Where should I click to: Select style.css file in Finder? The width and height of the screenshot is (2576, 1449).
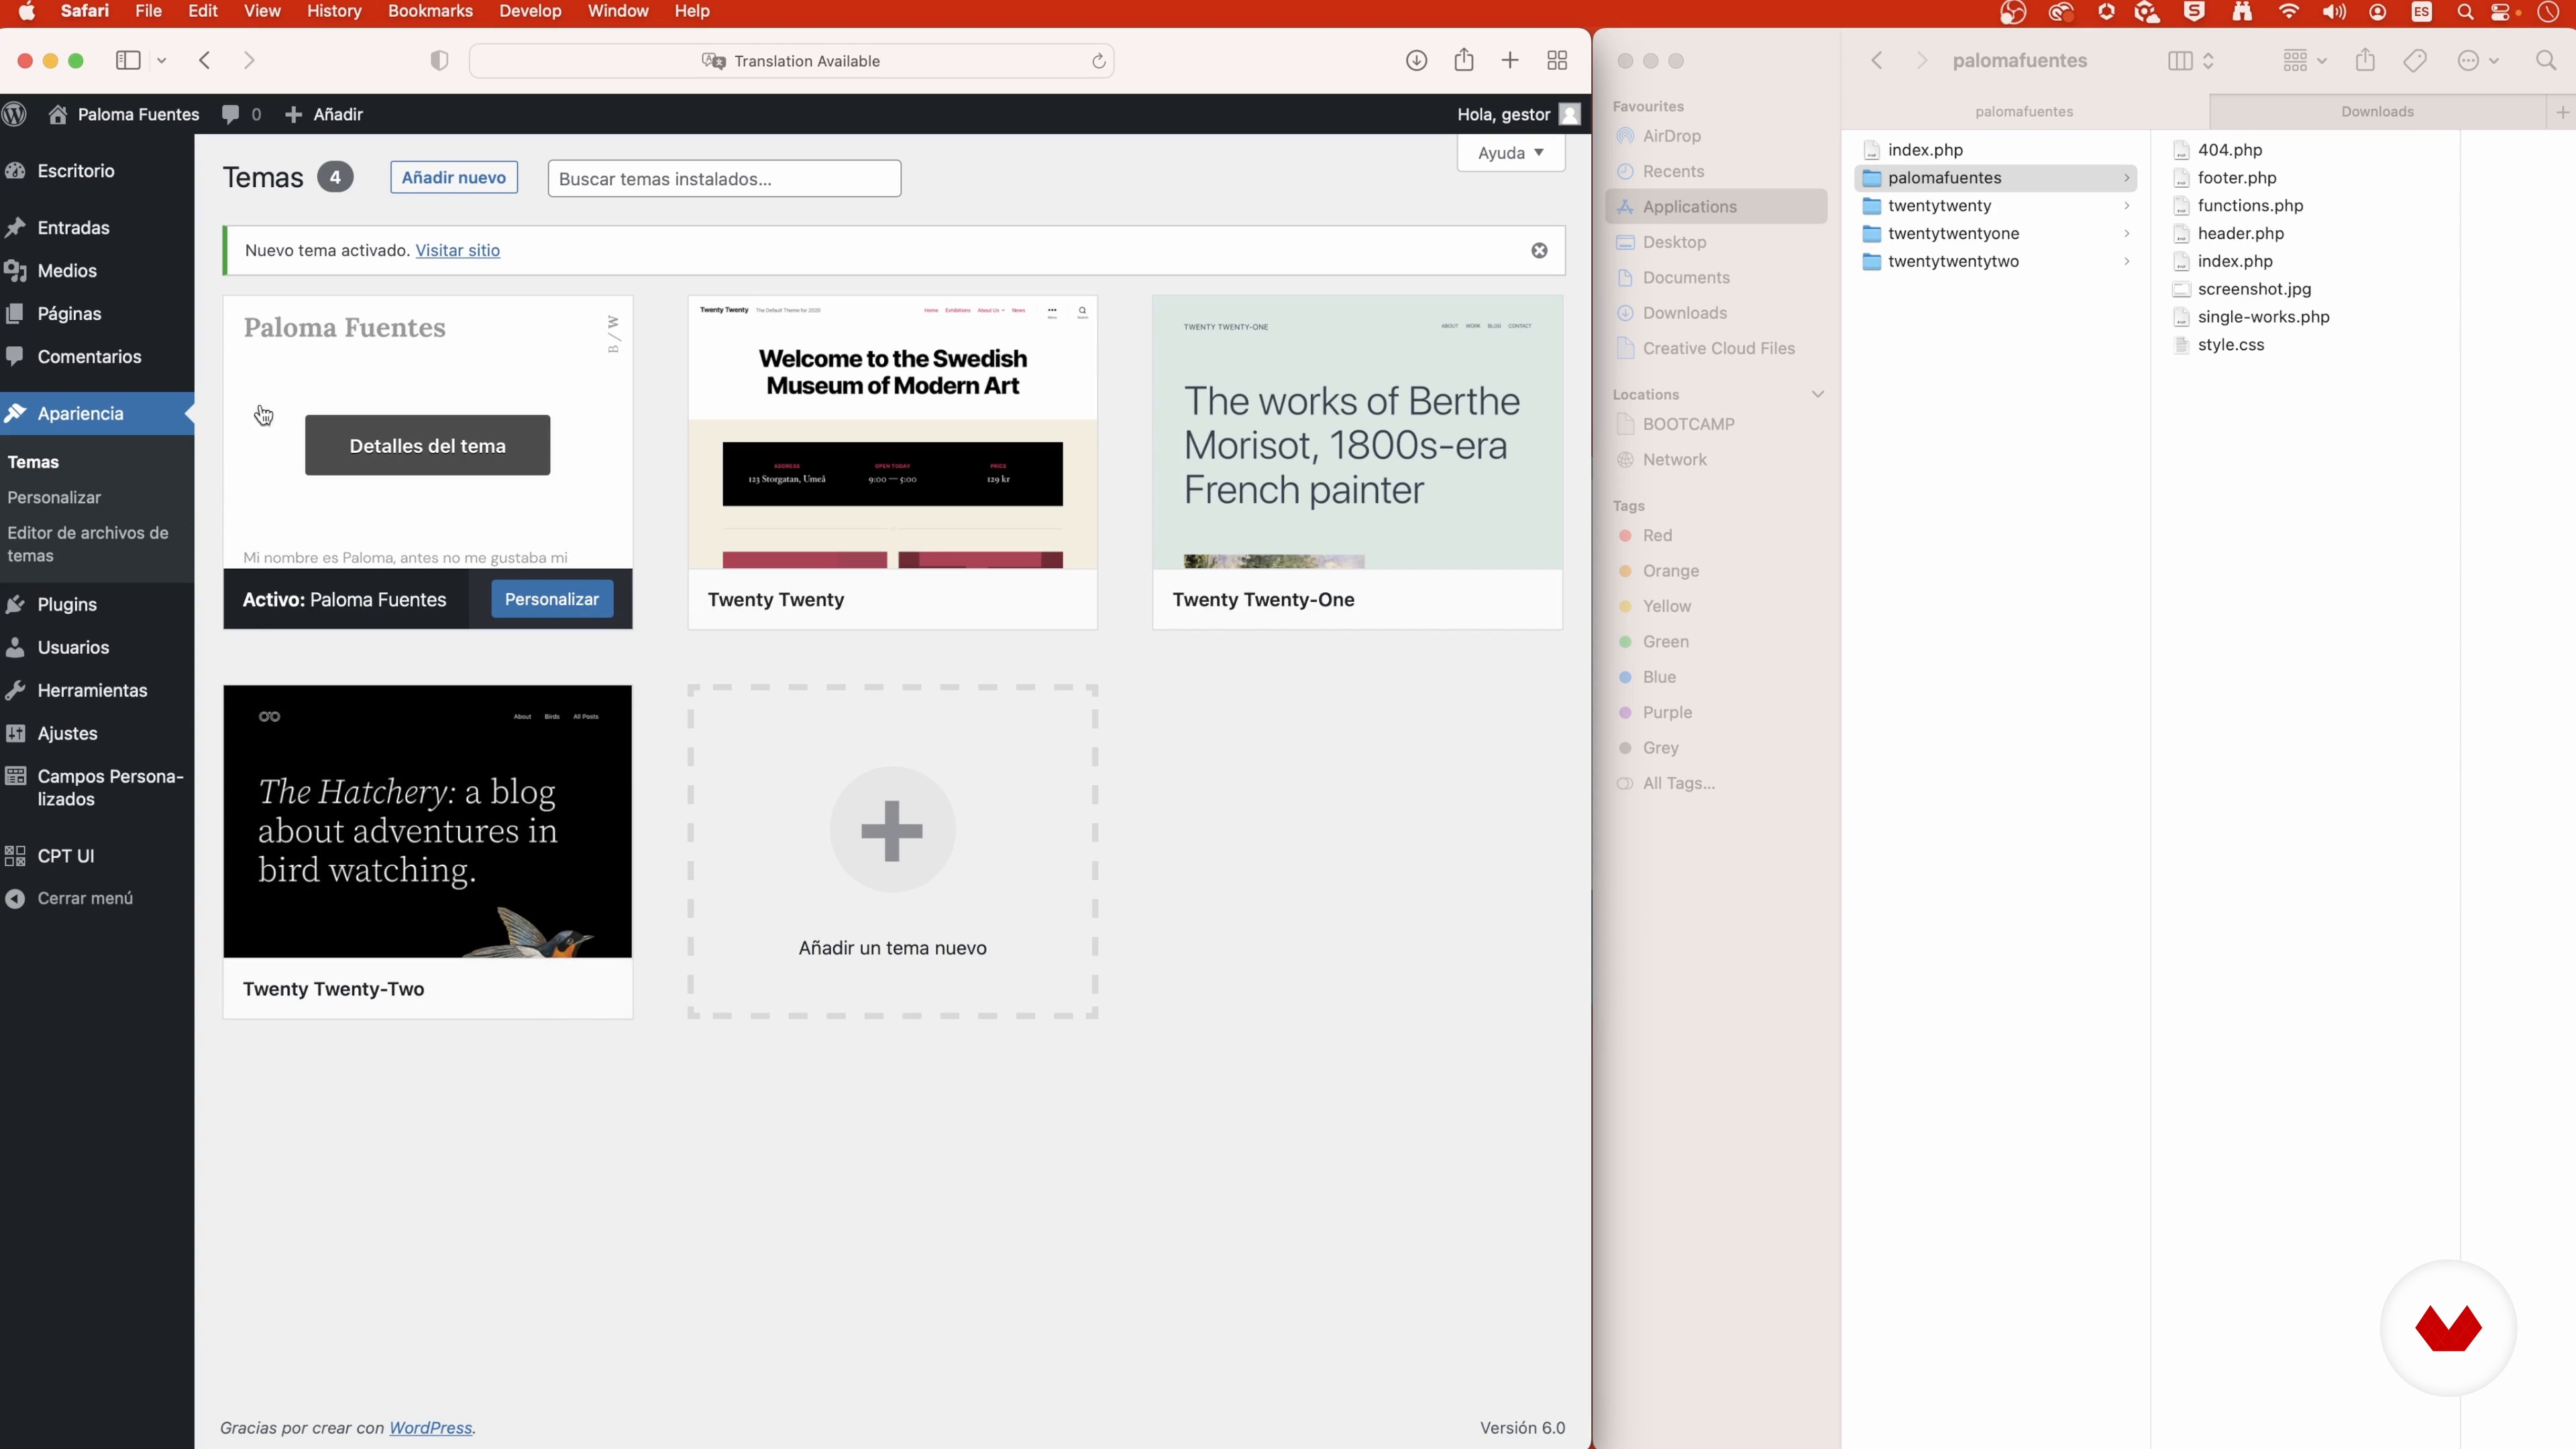2230,345
